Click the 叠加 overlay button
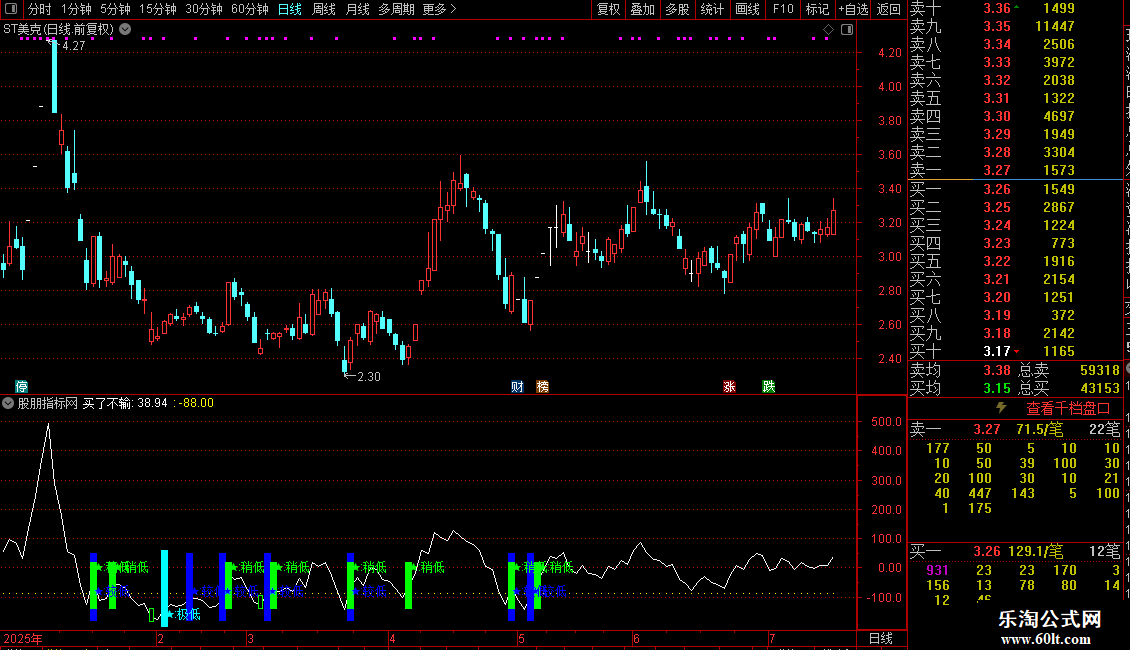 click(642, 9)
